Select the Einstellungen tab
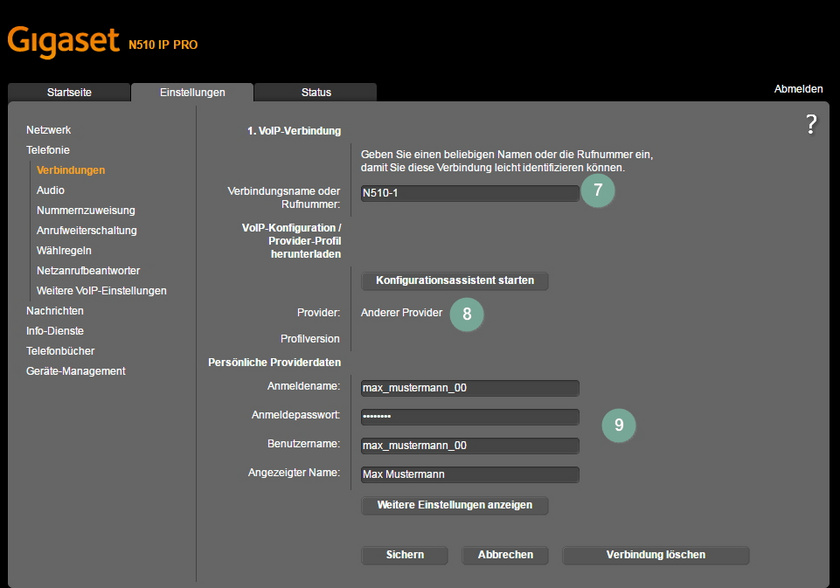This screenshot has width=840, height=588. tap(192, 92)
